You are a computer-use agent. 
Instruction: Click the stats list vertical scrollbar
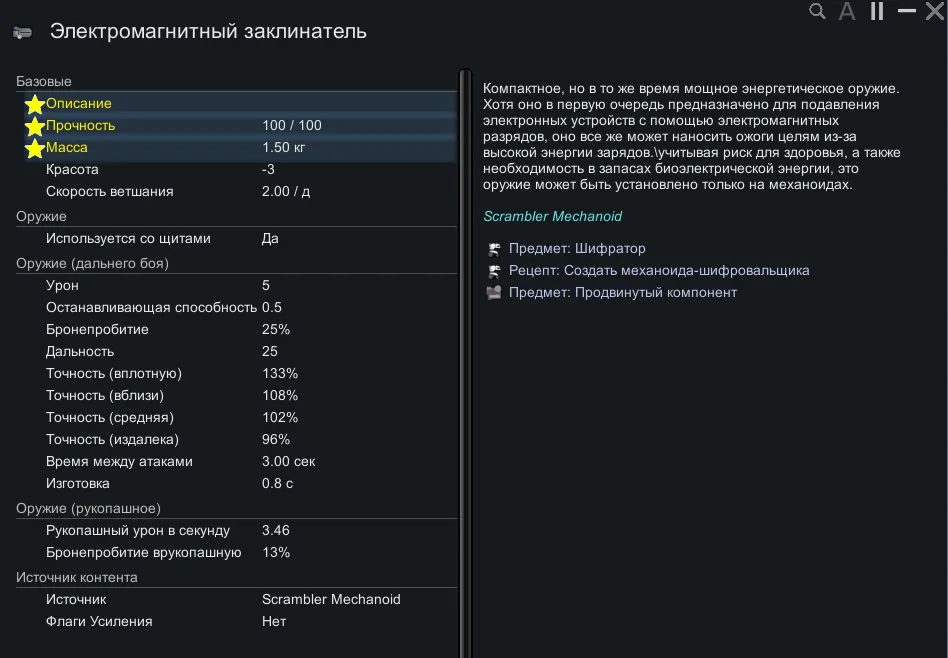click(x=464, y=360)
